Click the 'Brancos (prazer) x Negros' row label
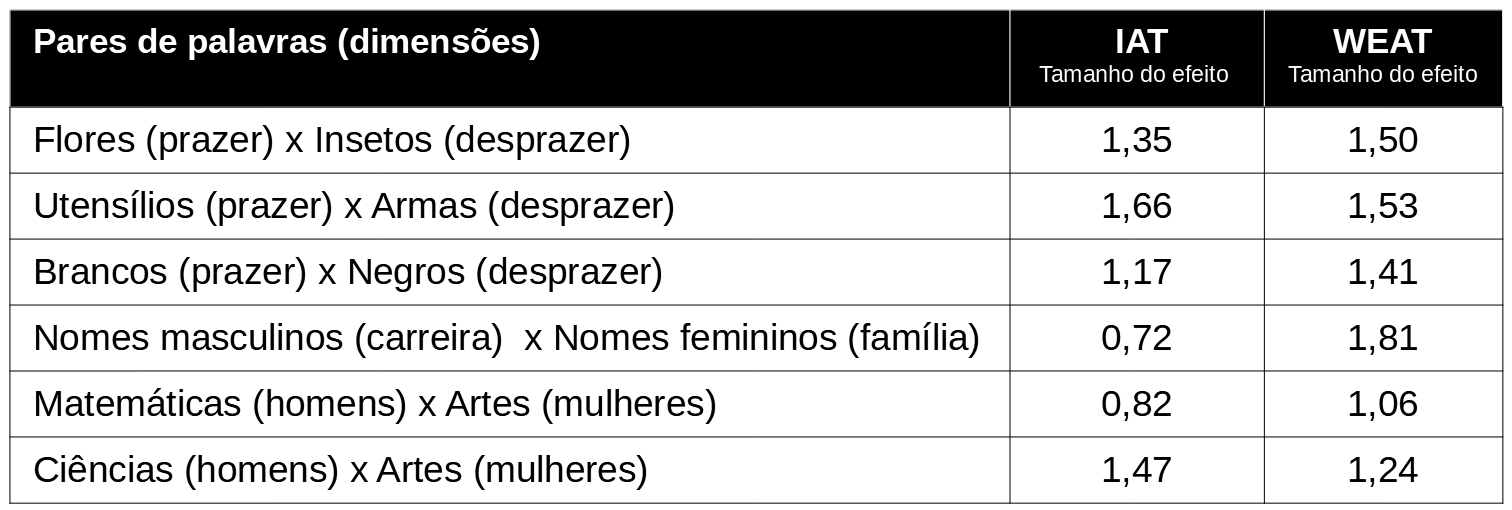 click(x=348, y=272)
